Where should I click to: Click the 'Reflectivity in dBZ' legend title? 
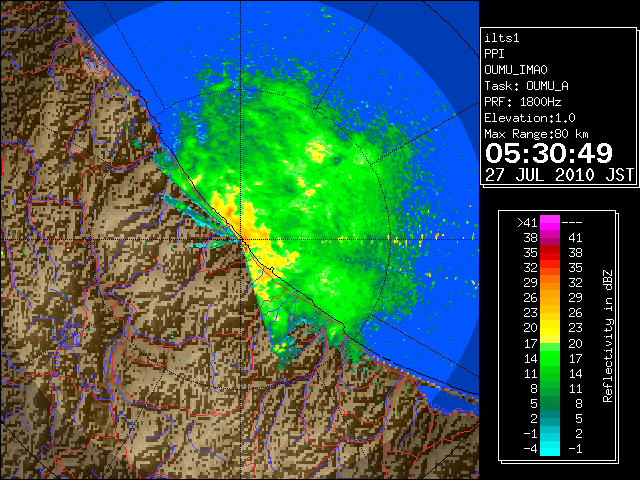coord(608,336)
